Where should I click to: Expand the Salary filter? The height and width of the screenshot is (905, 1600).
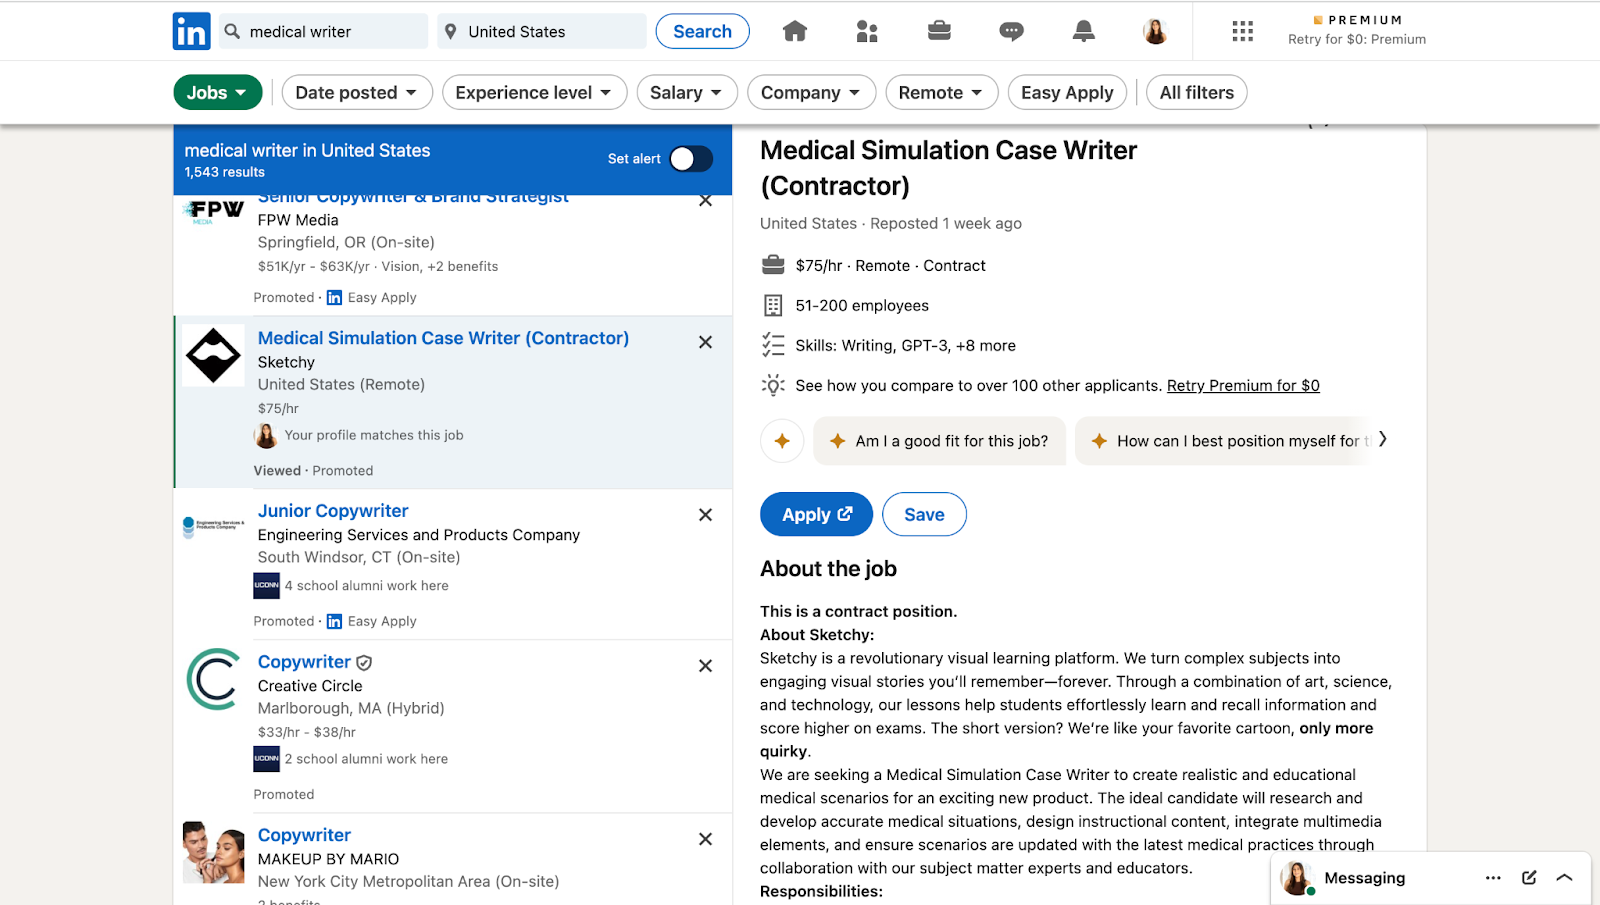pos(687,92)
